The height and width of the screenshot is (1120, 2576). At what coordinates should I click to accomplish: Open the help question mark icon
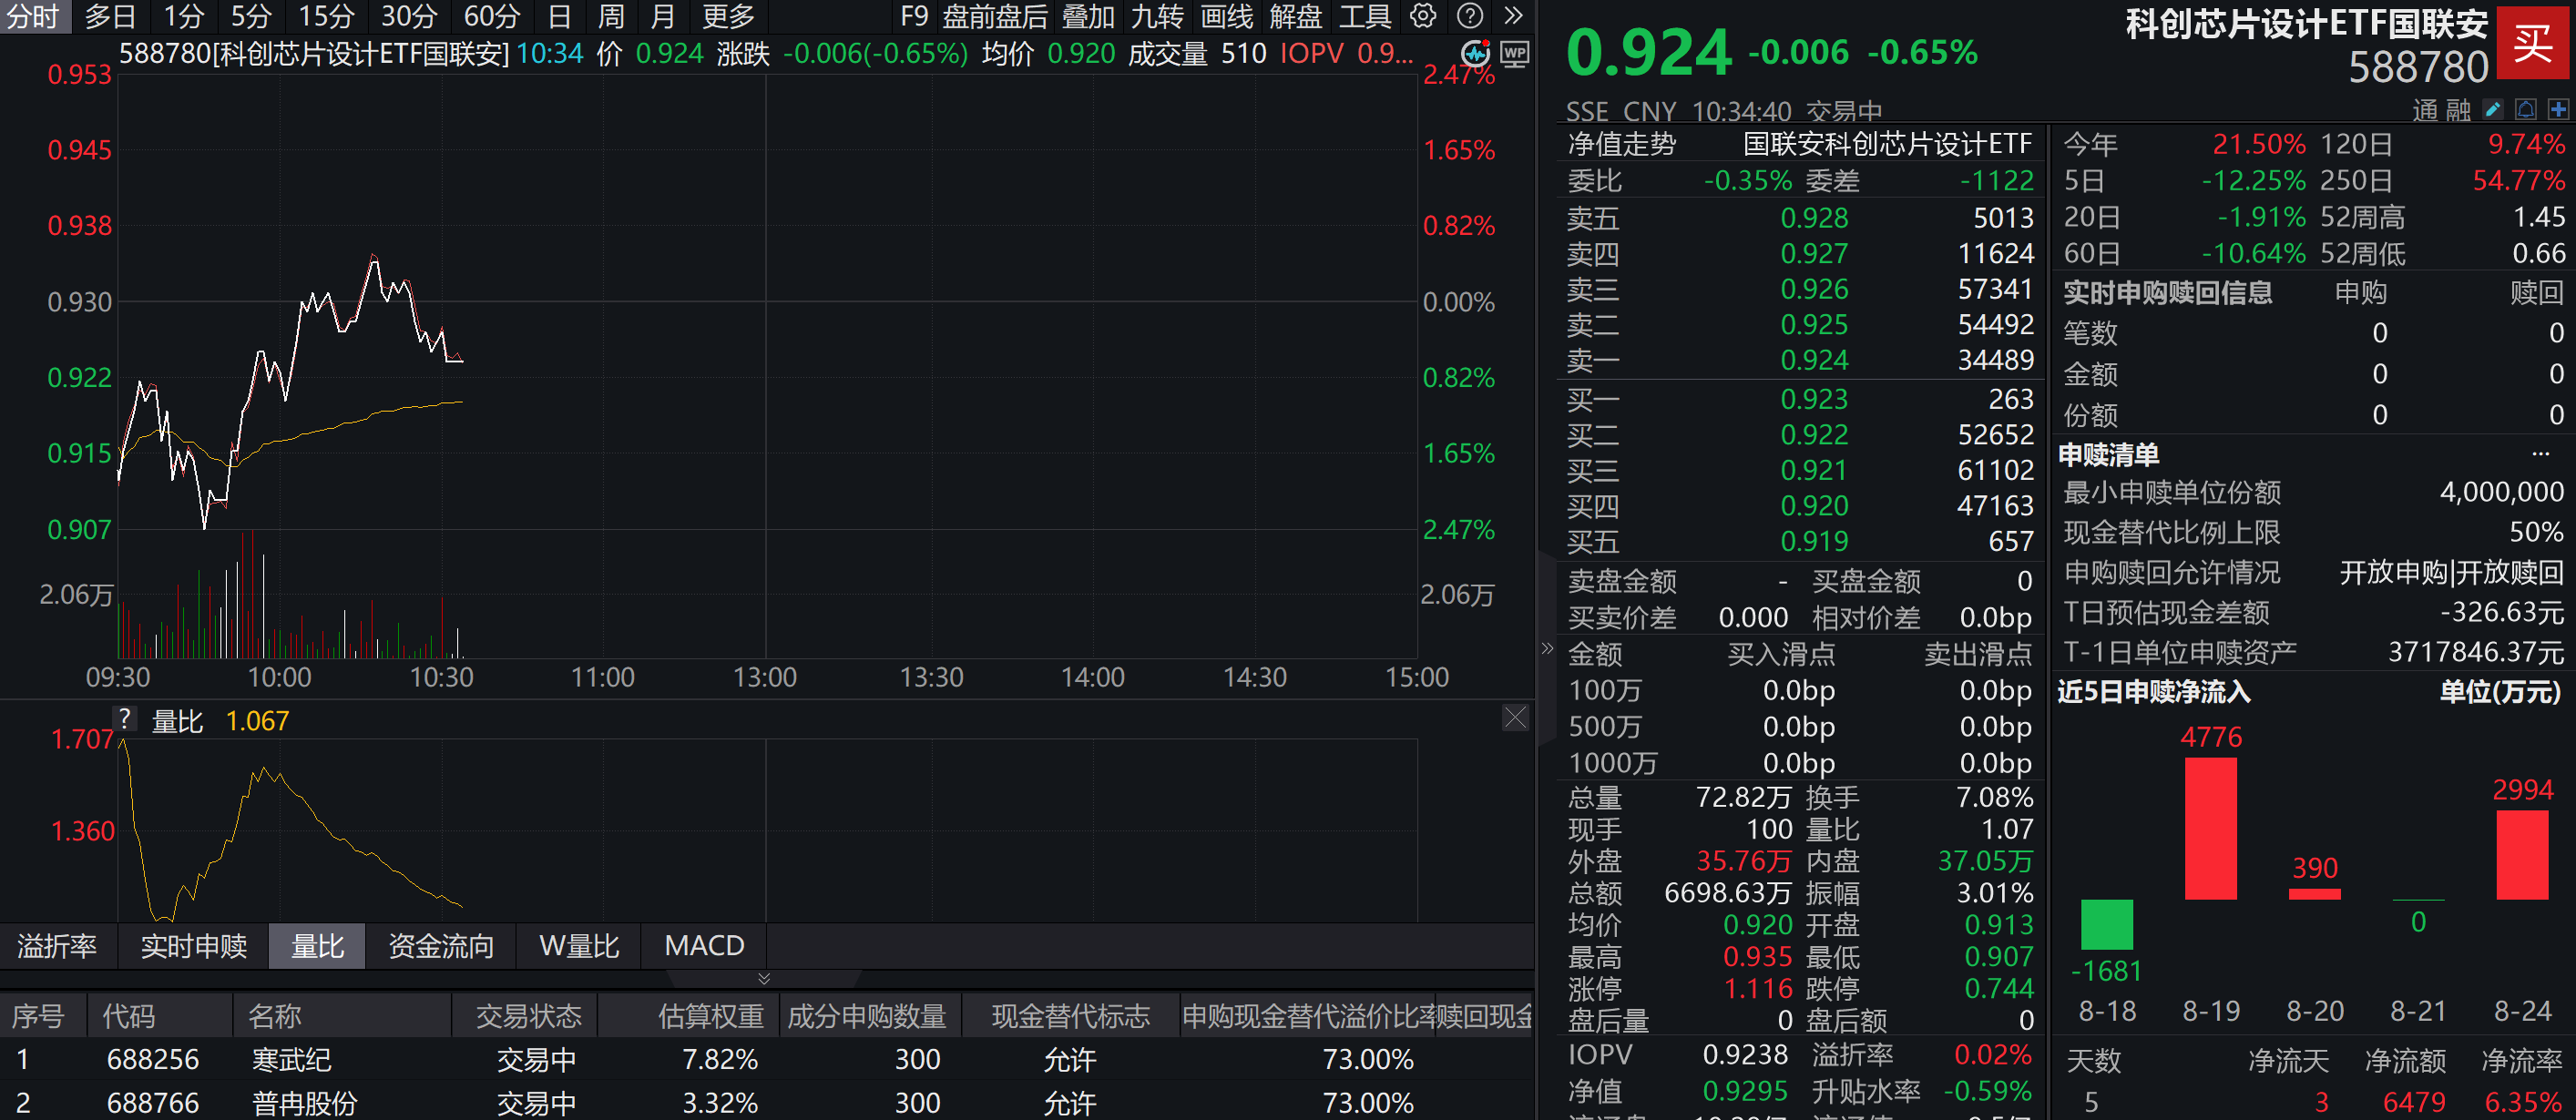(x=1470, y=16)
